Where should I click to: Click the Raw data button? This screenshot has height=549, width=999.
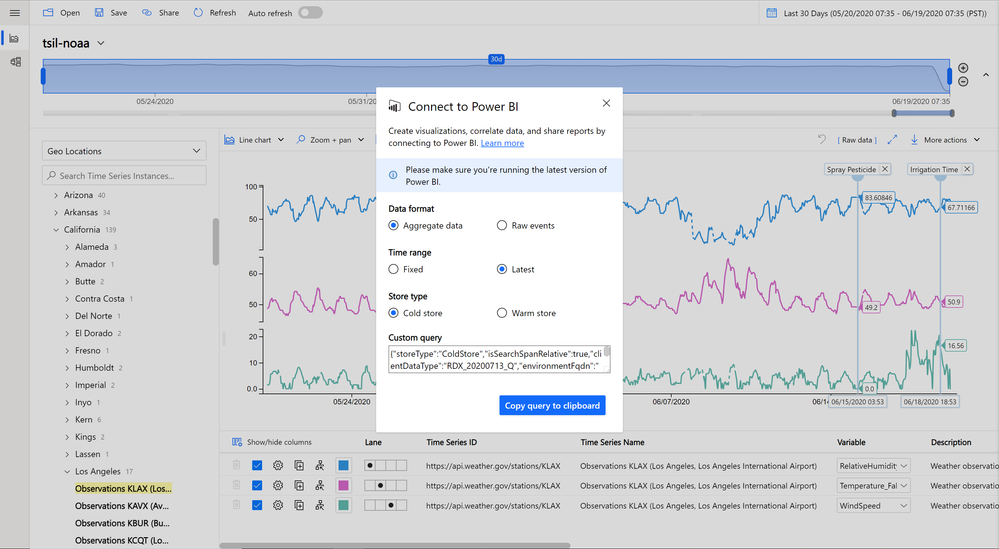click(x=857, y=140)
